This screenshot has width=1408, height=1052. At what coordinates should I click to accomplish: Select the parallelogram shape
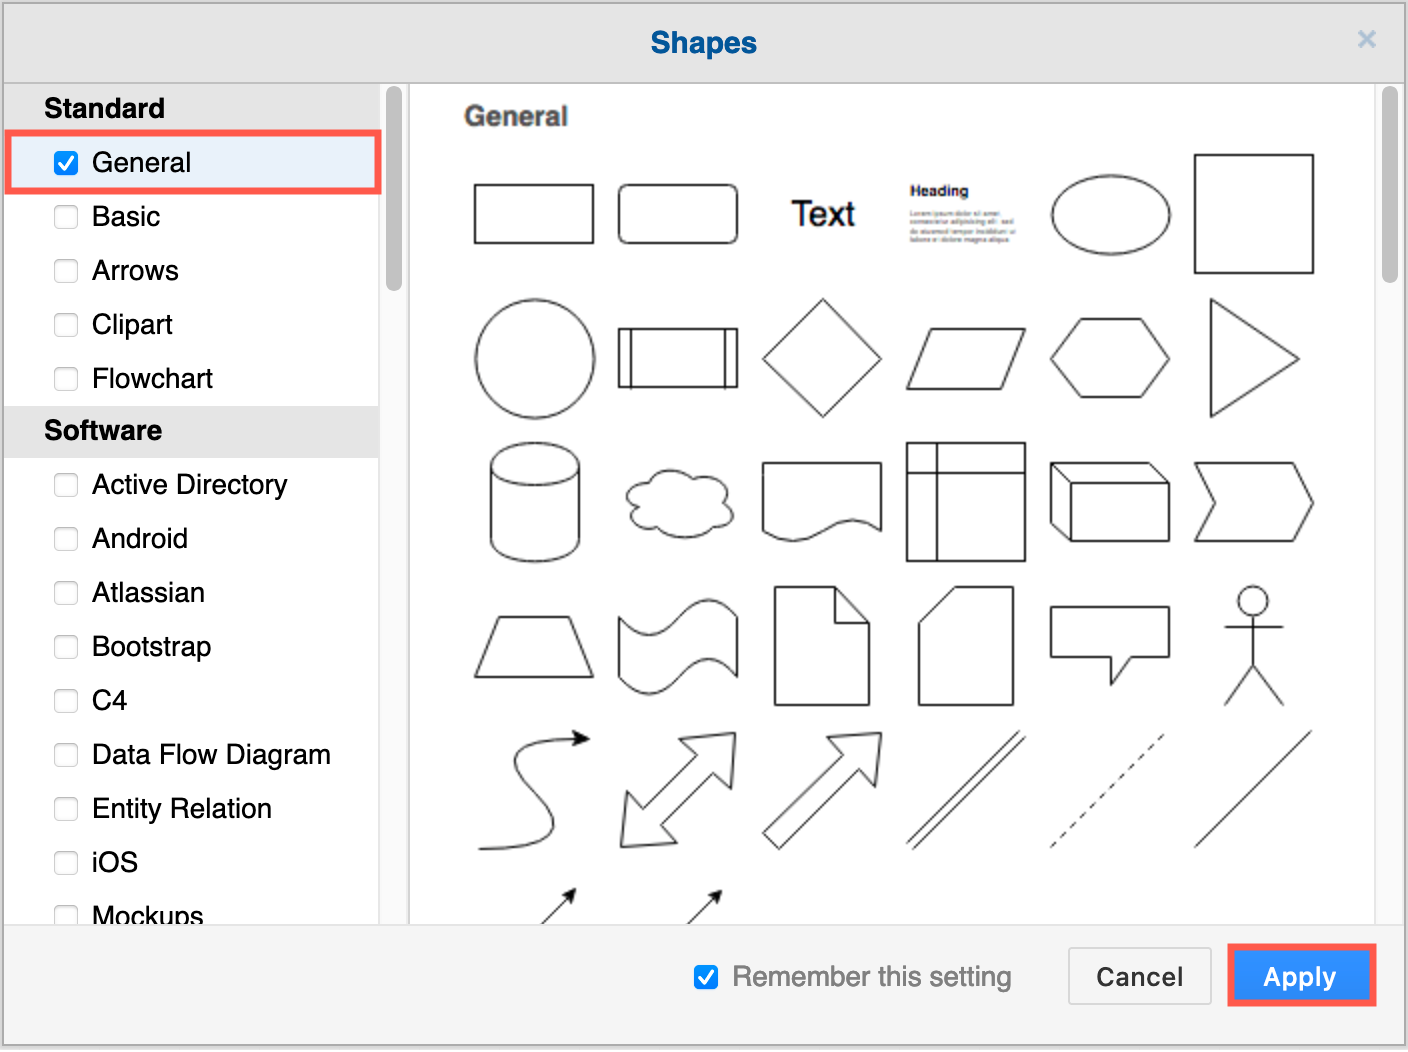click(x=965, y=358)
